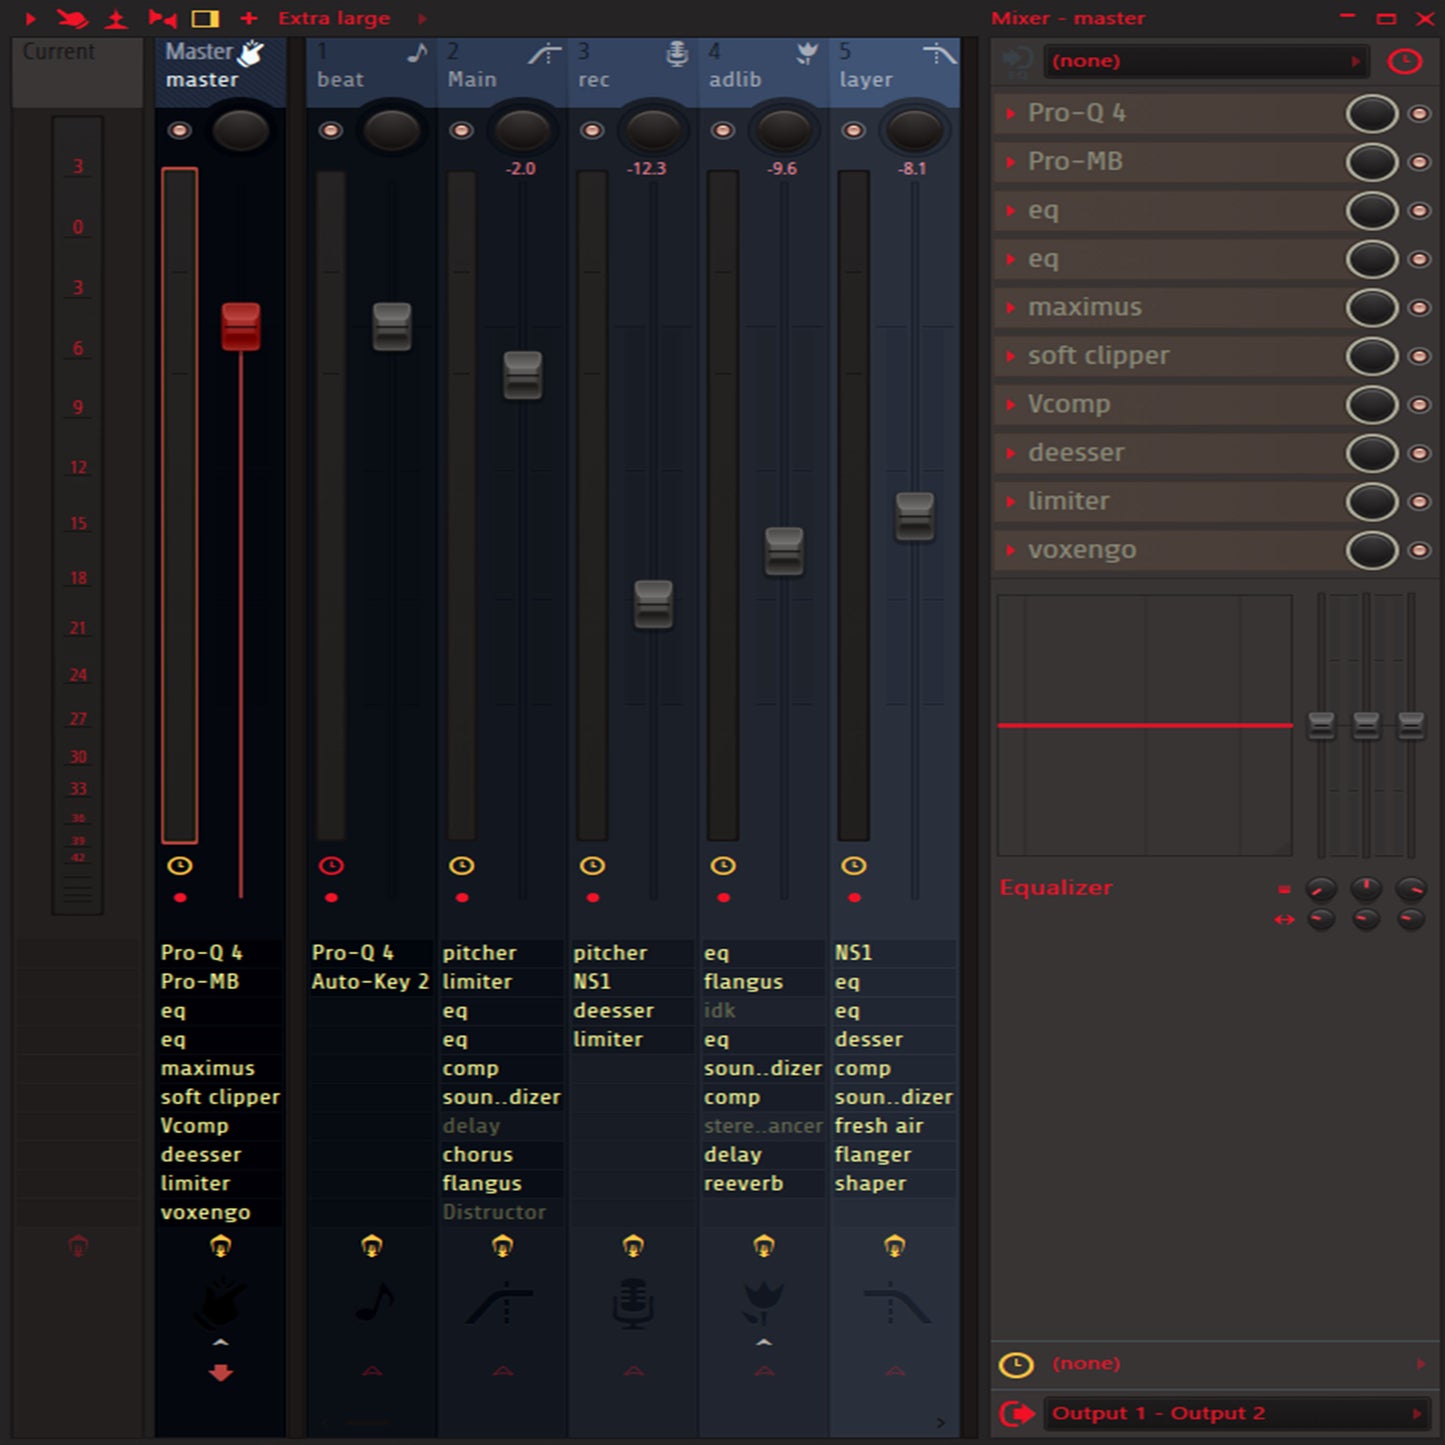Open the Extra large layout dropdown

coord(334,18)
